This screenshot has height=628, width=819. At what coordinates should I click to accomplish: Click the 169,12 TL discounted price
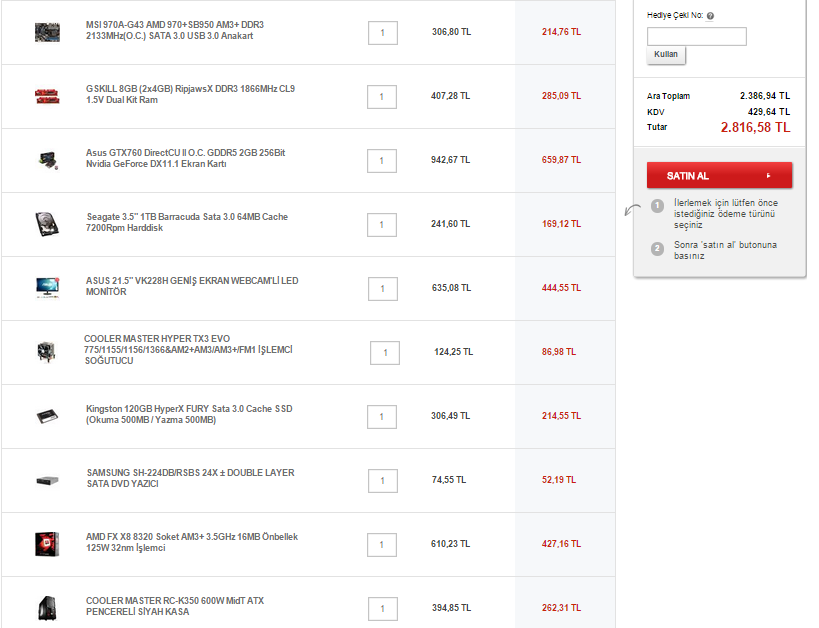pos(561,224)
